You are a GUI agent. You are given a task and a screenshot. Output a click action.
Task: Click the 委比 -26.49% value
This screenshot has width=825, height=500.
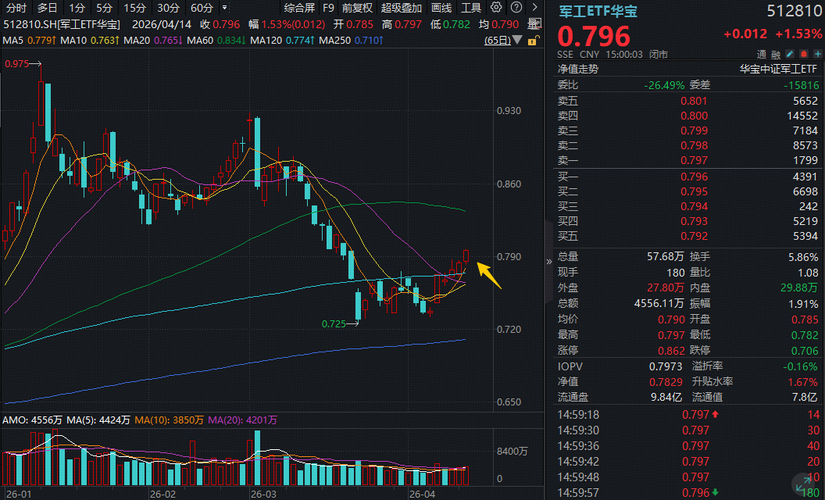[664, 85]
